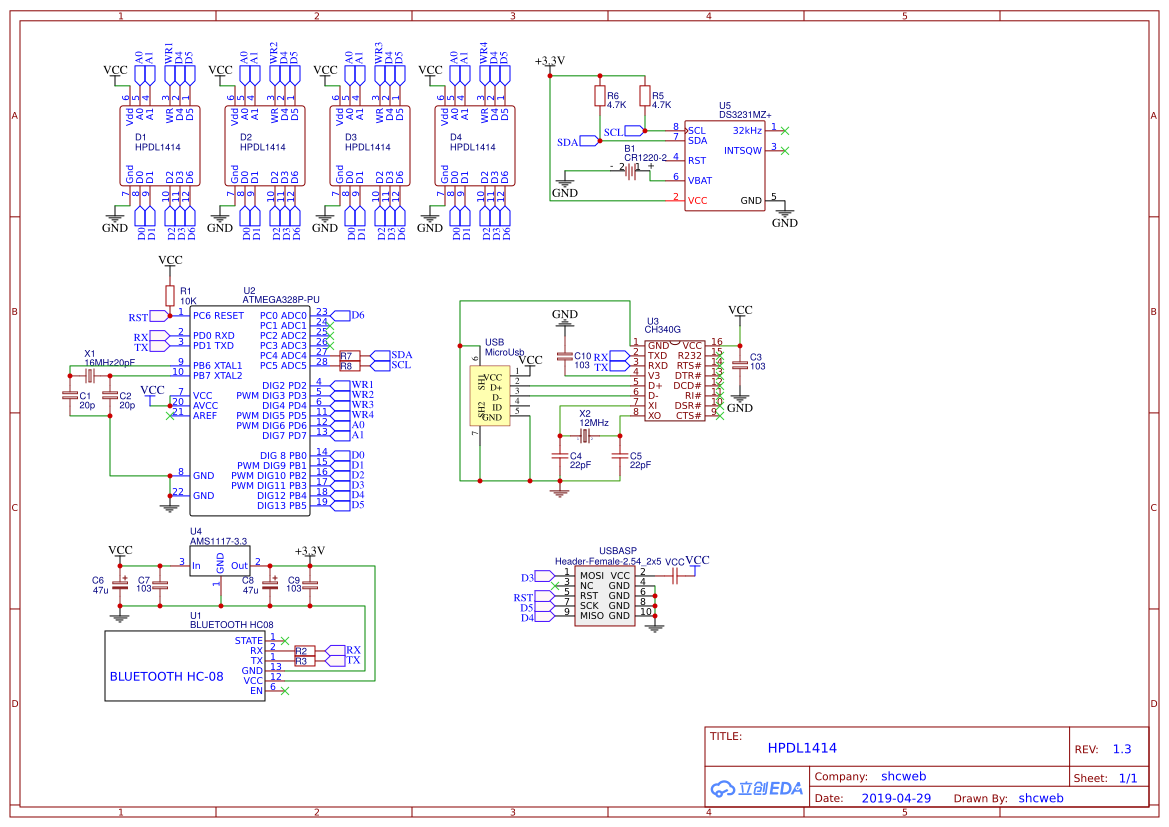The image size is (1169, 827).
Task: Click the EasyEDA logo in the title block
Action: point(757,788)
